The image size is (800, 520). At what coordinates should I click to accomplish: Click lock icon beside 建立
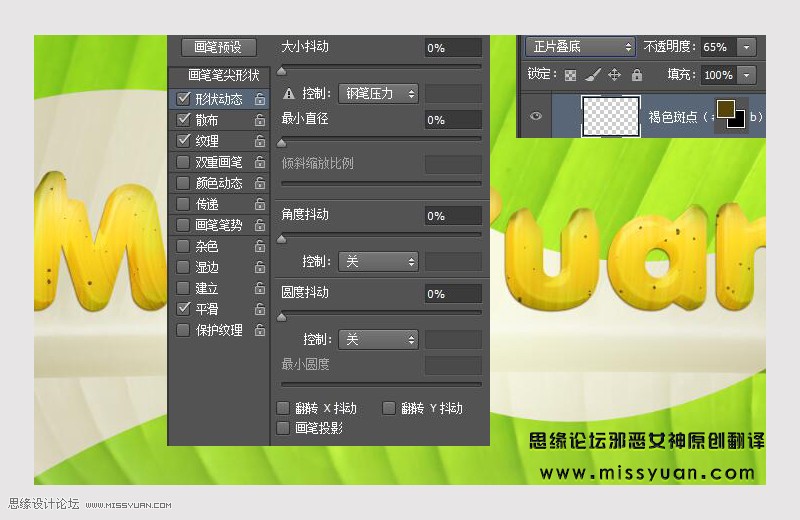coord(260,288)
